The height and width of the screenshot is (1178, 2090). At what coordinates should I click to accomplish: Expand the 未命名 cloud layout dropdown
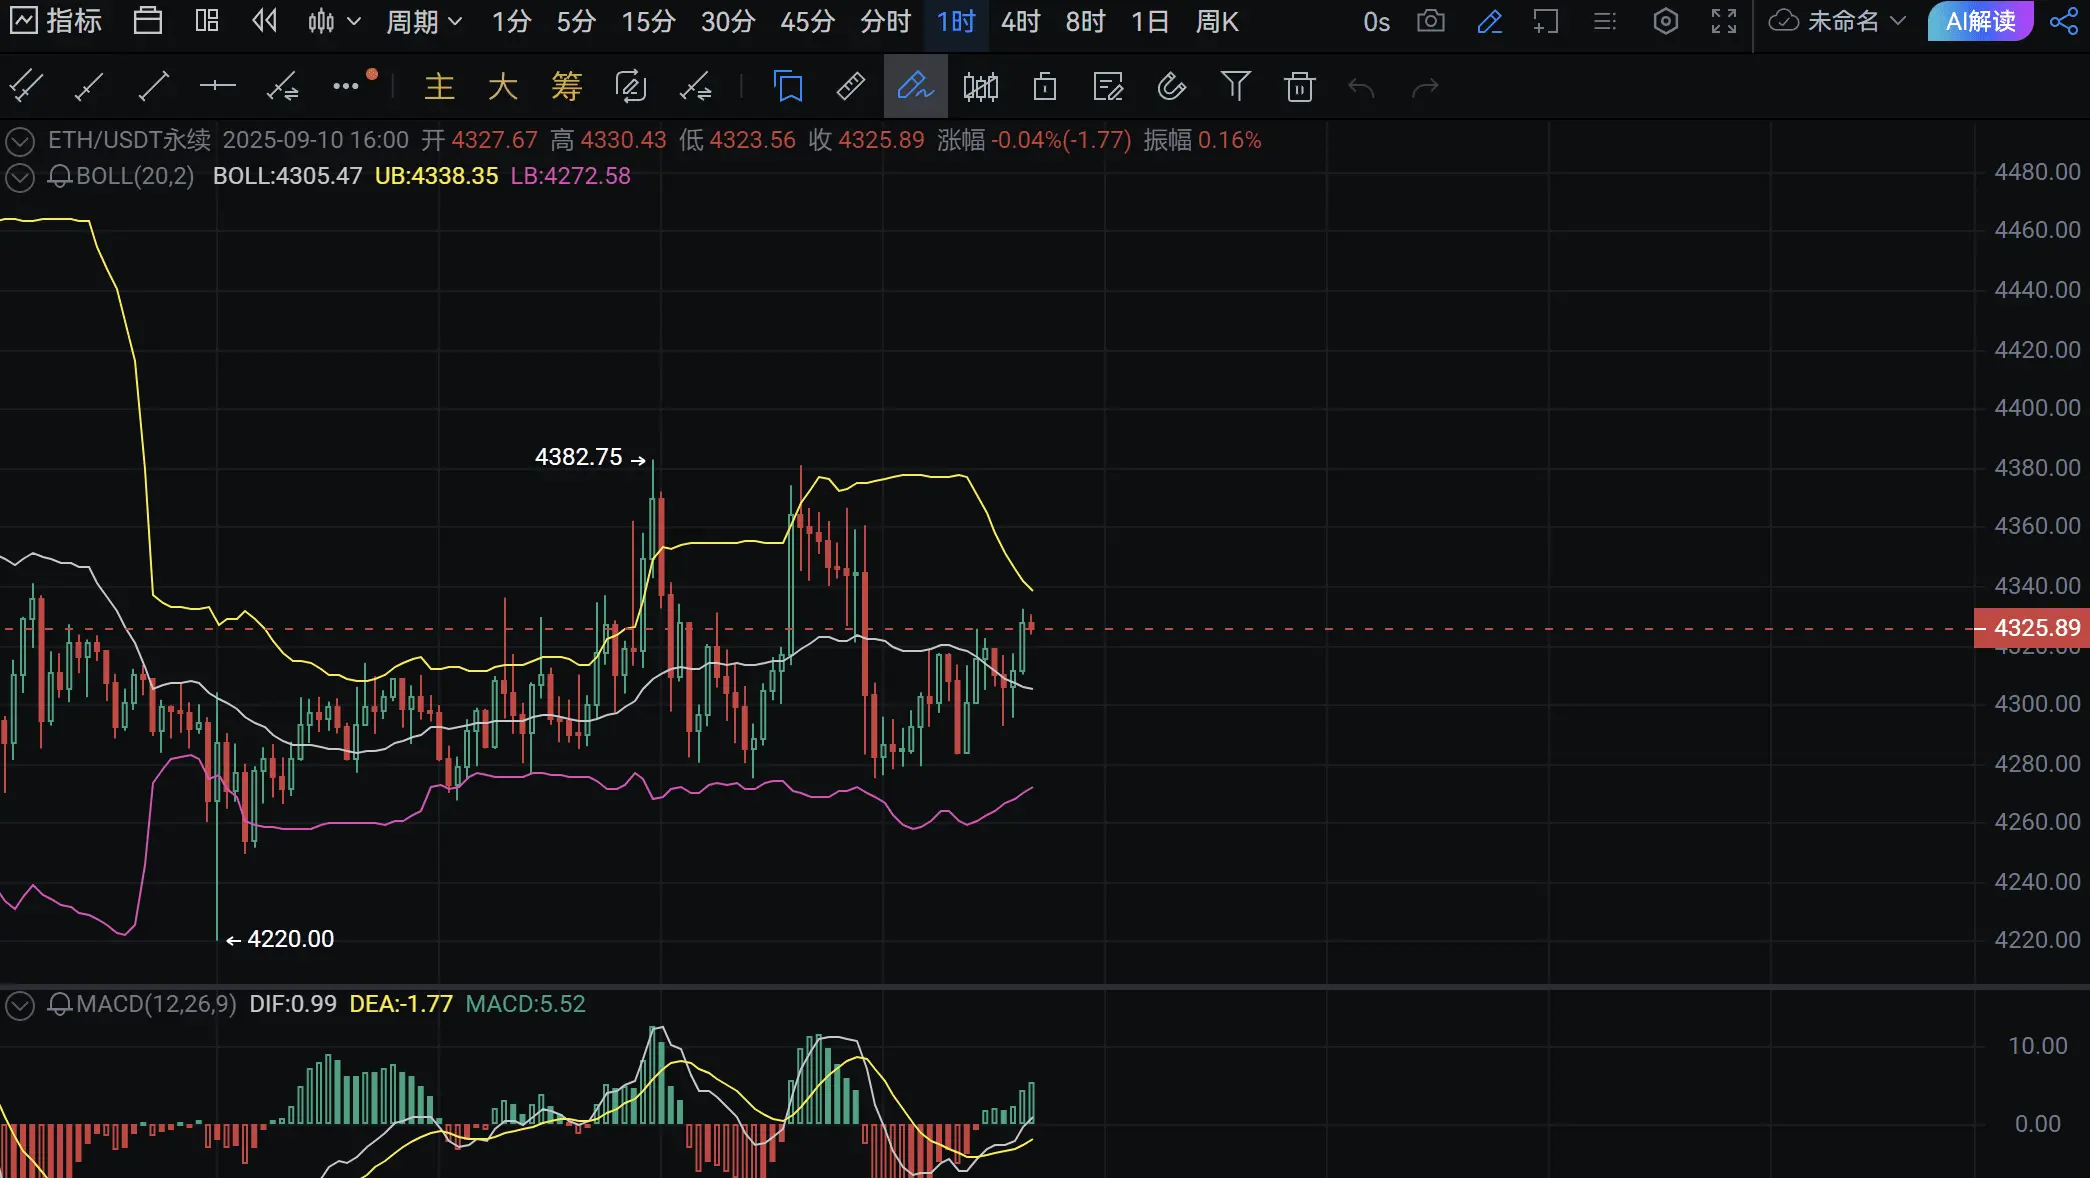click(x=1838, y=21)
